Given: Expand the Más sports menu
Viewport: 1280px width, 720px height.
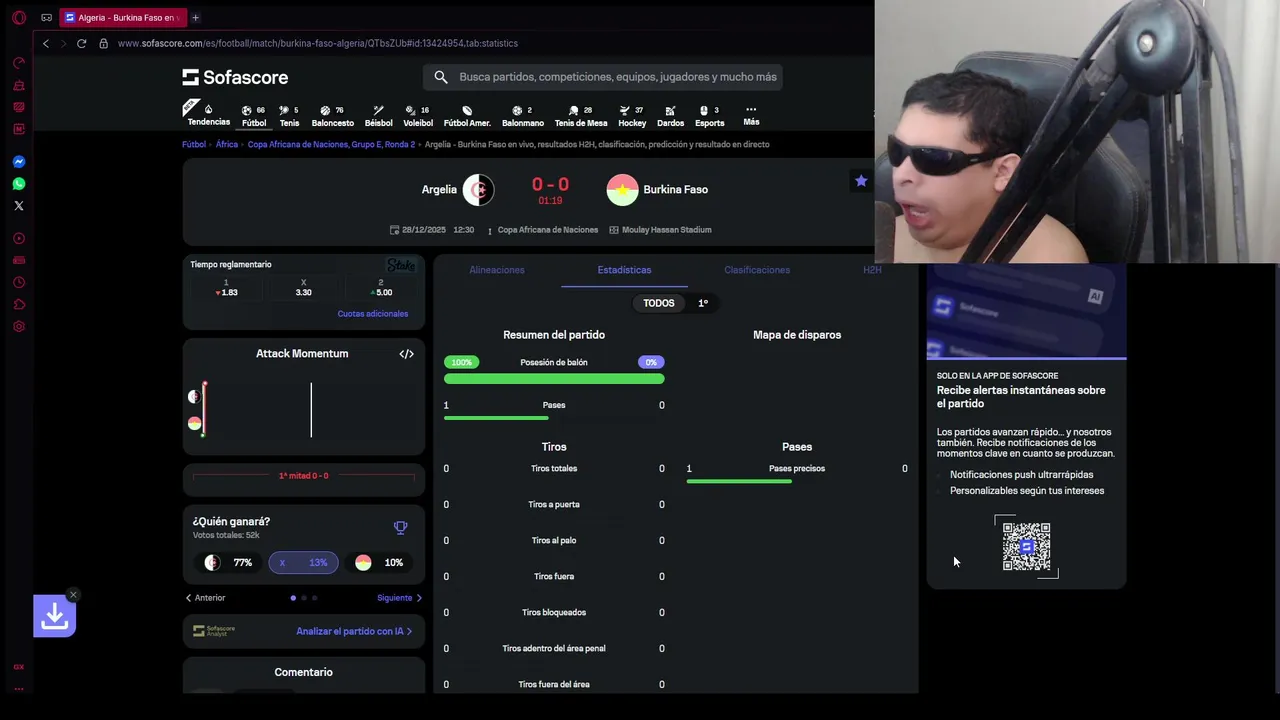Looking at the screenshot, I should [751, 115].
